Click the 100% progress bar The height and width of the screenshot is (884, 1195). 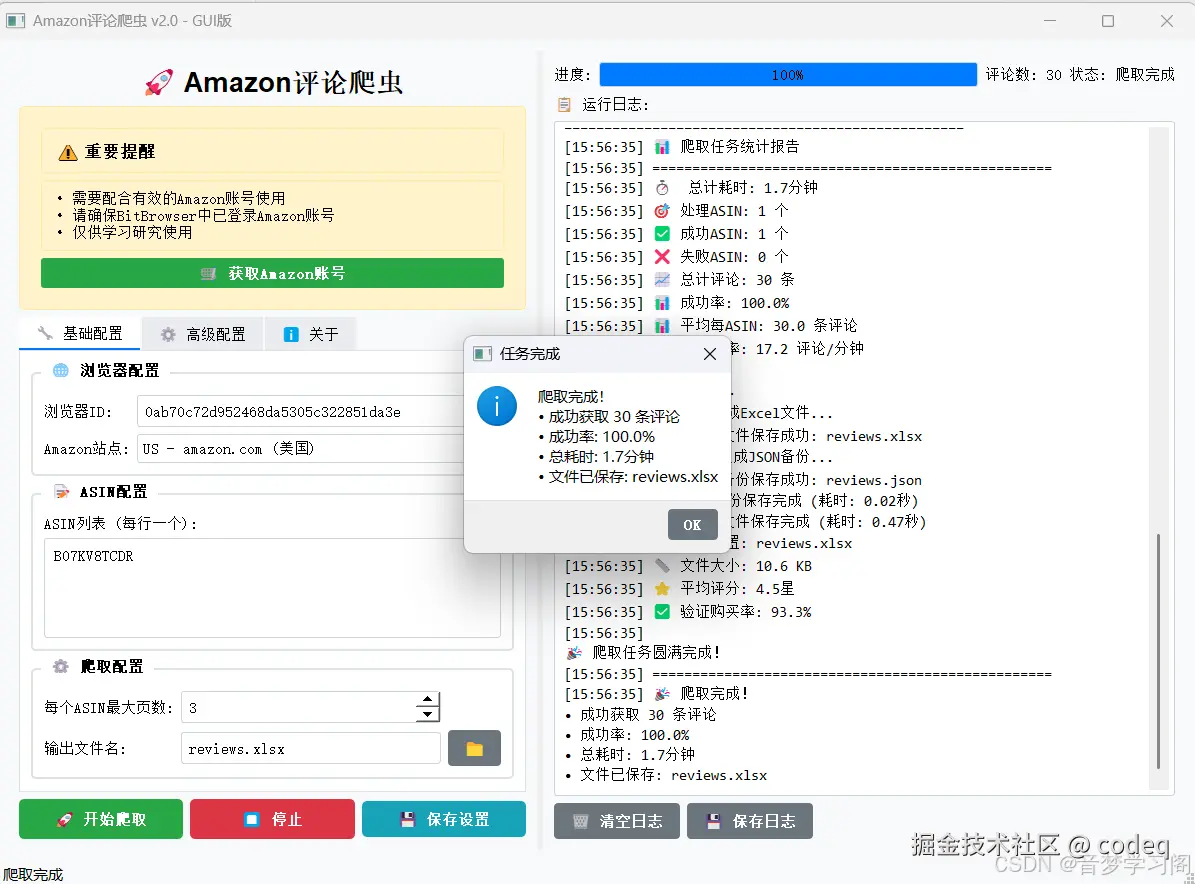pyautogui.click(x=788, y=74)
